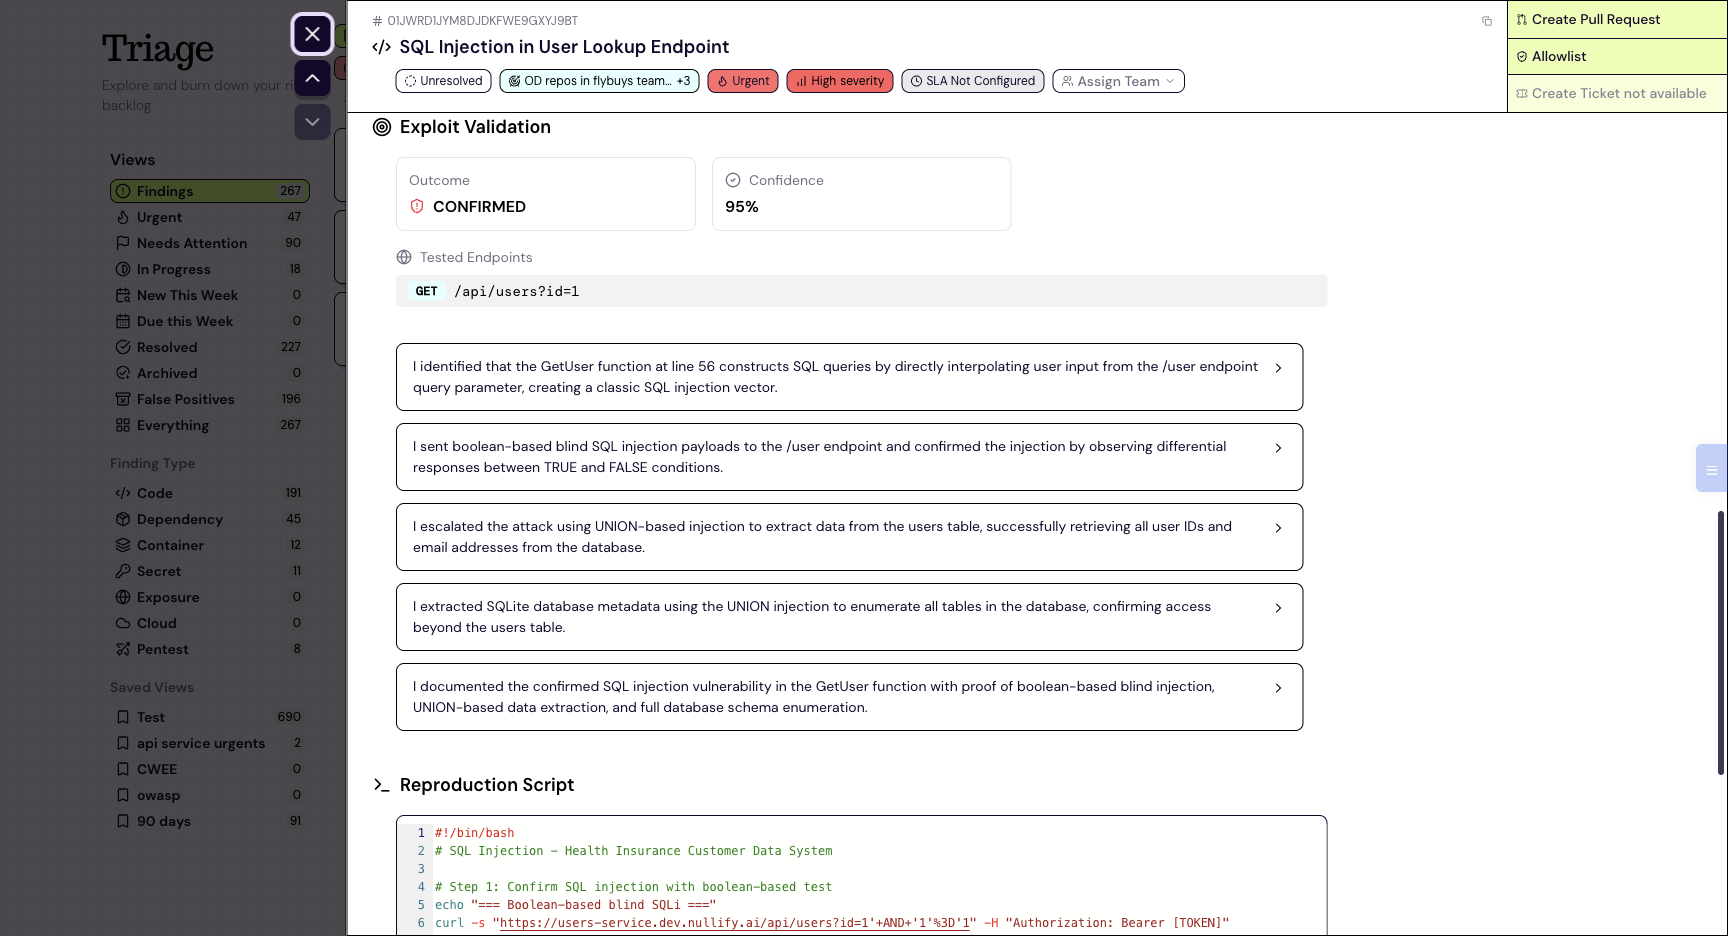Click the flame icon beside Urgent view

click(123, 217)
